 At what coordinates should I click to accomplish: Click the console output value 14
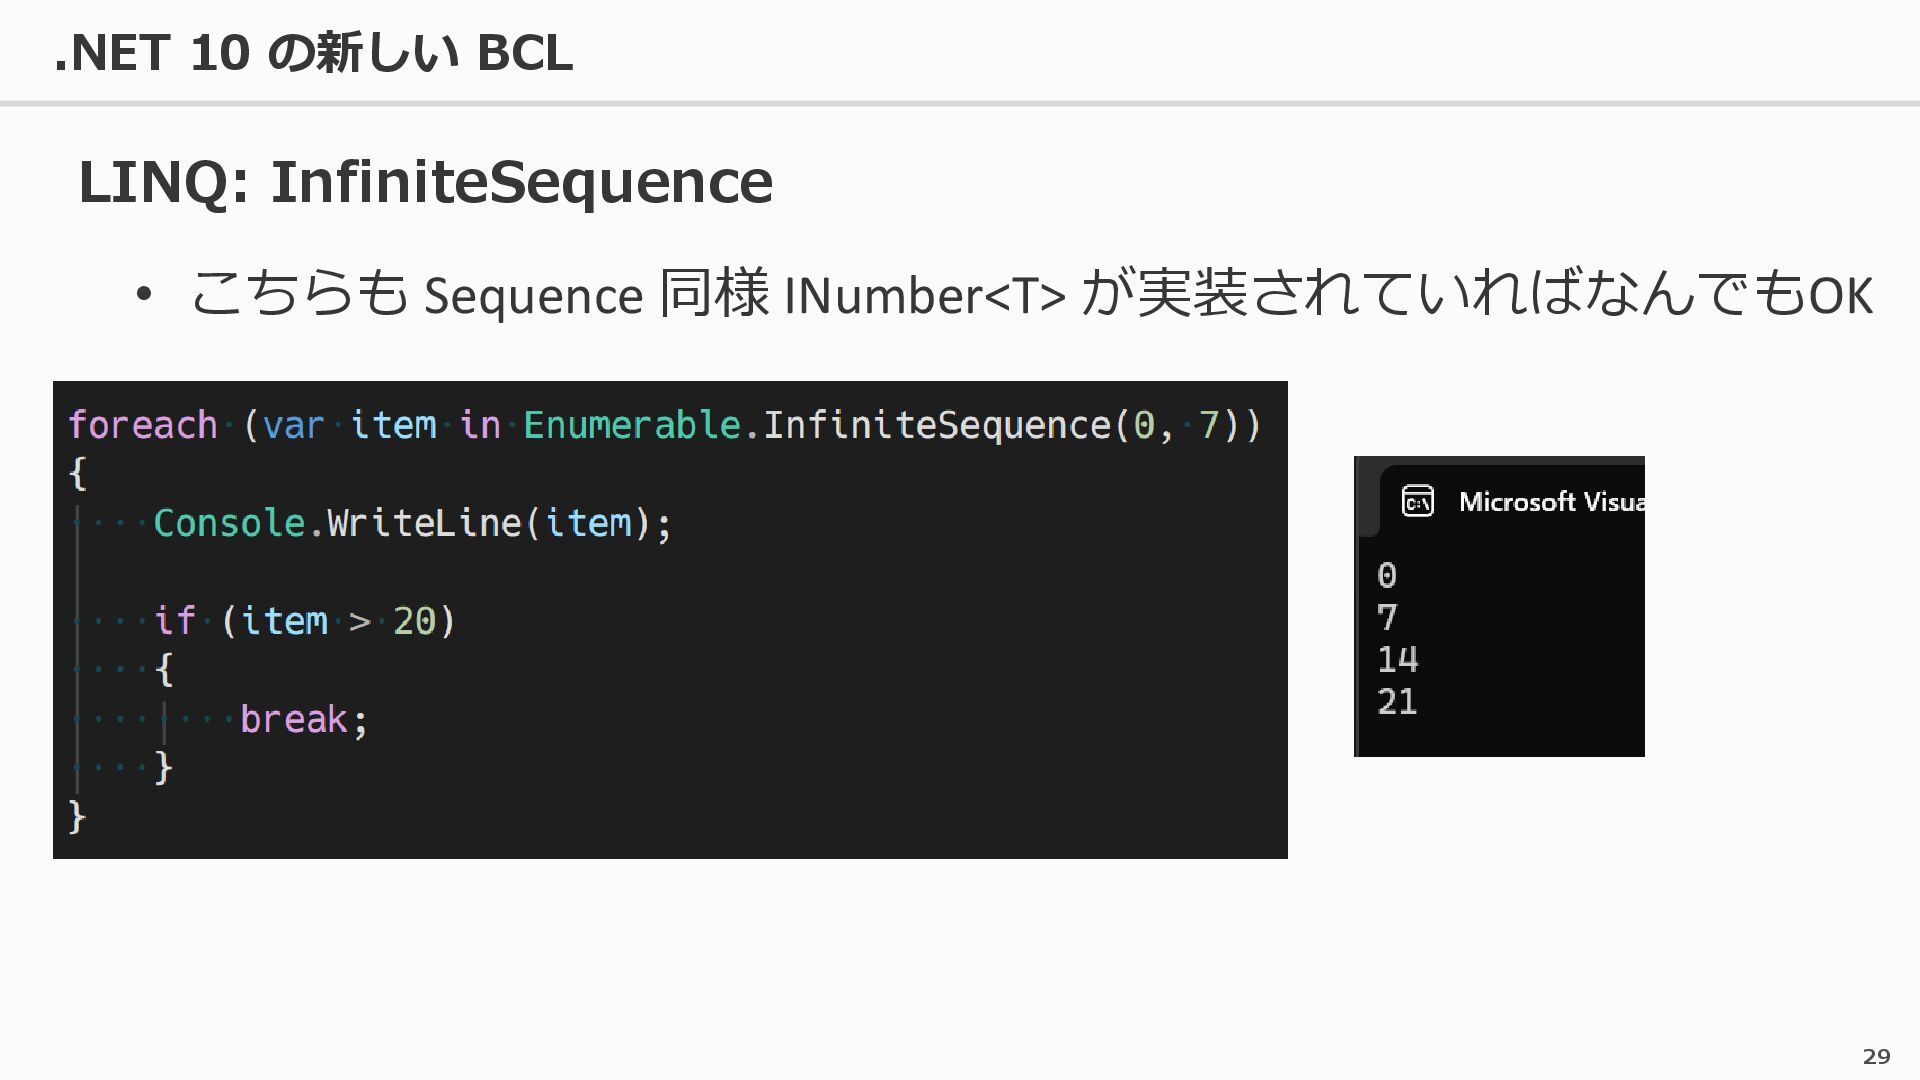[x=1397, y=659]
